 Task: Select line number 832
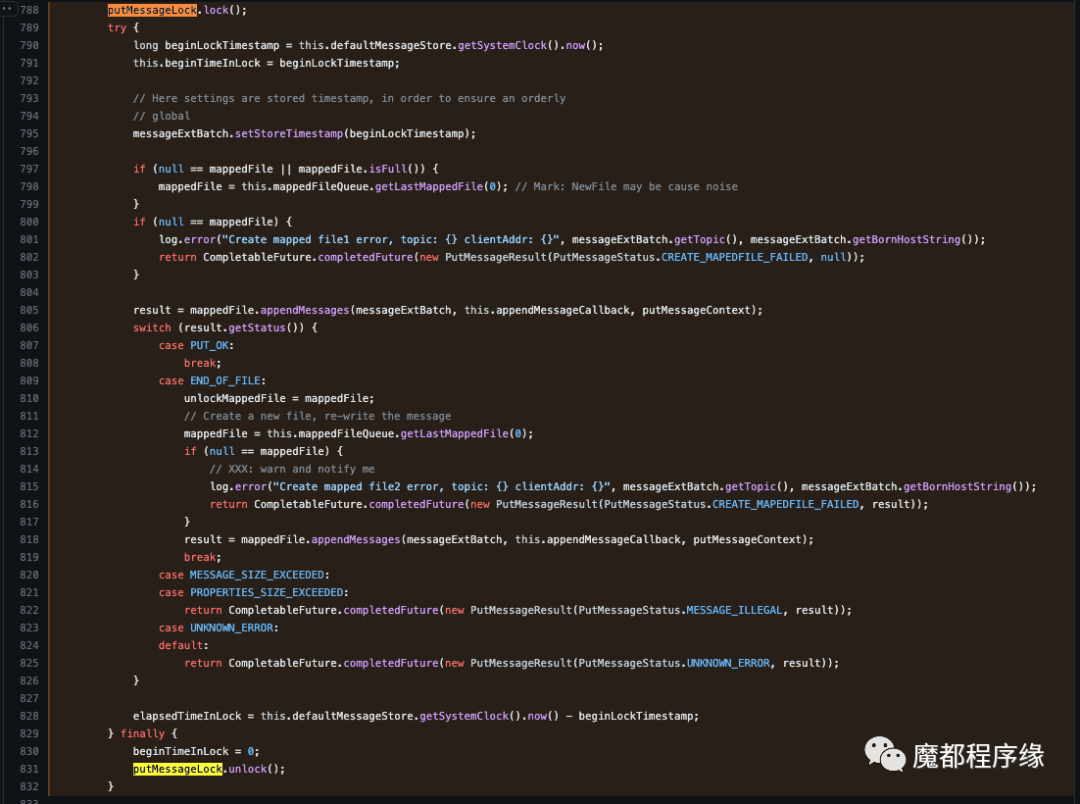point(29,786)
